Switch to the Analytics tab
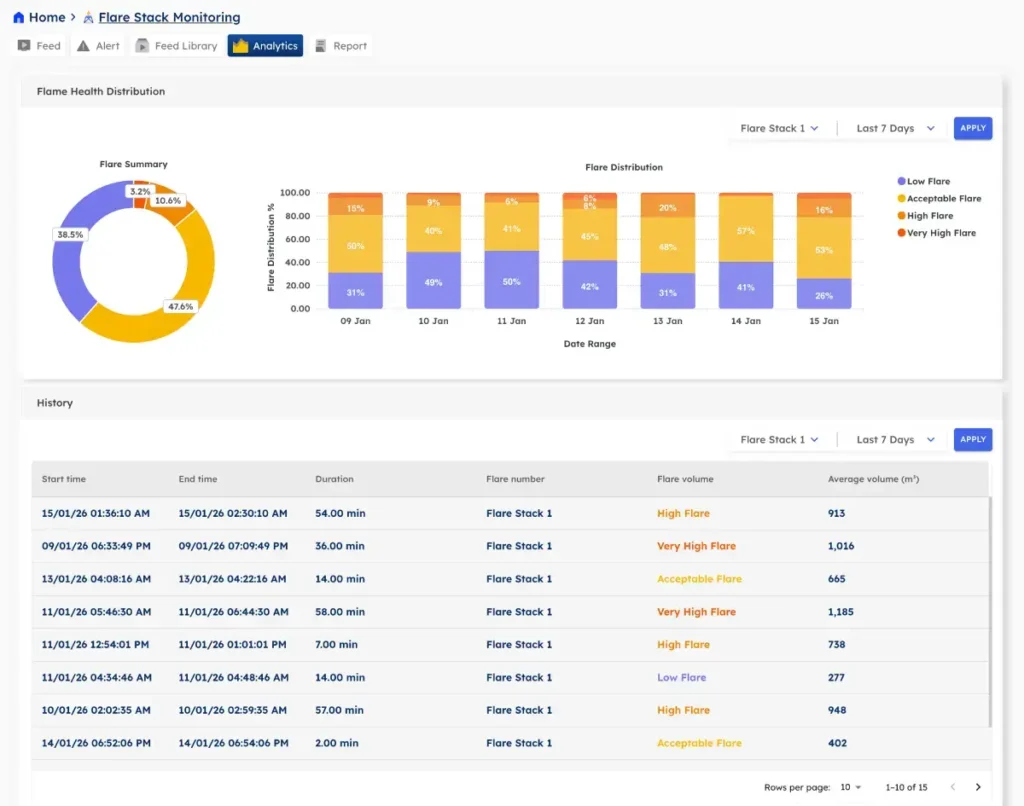 click(265, 46)
